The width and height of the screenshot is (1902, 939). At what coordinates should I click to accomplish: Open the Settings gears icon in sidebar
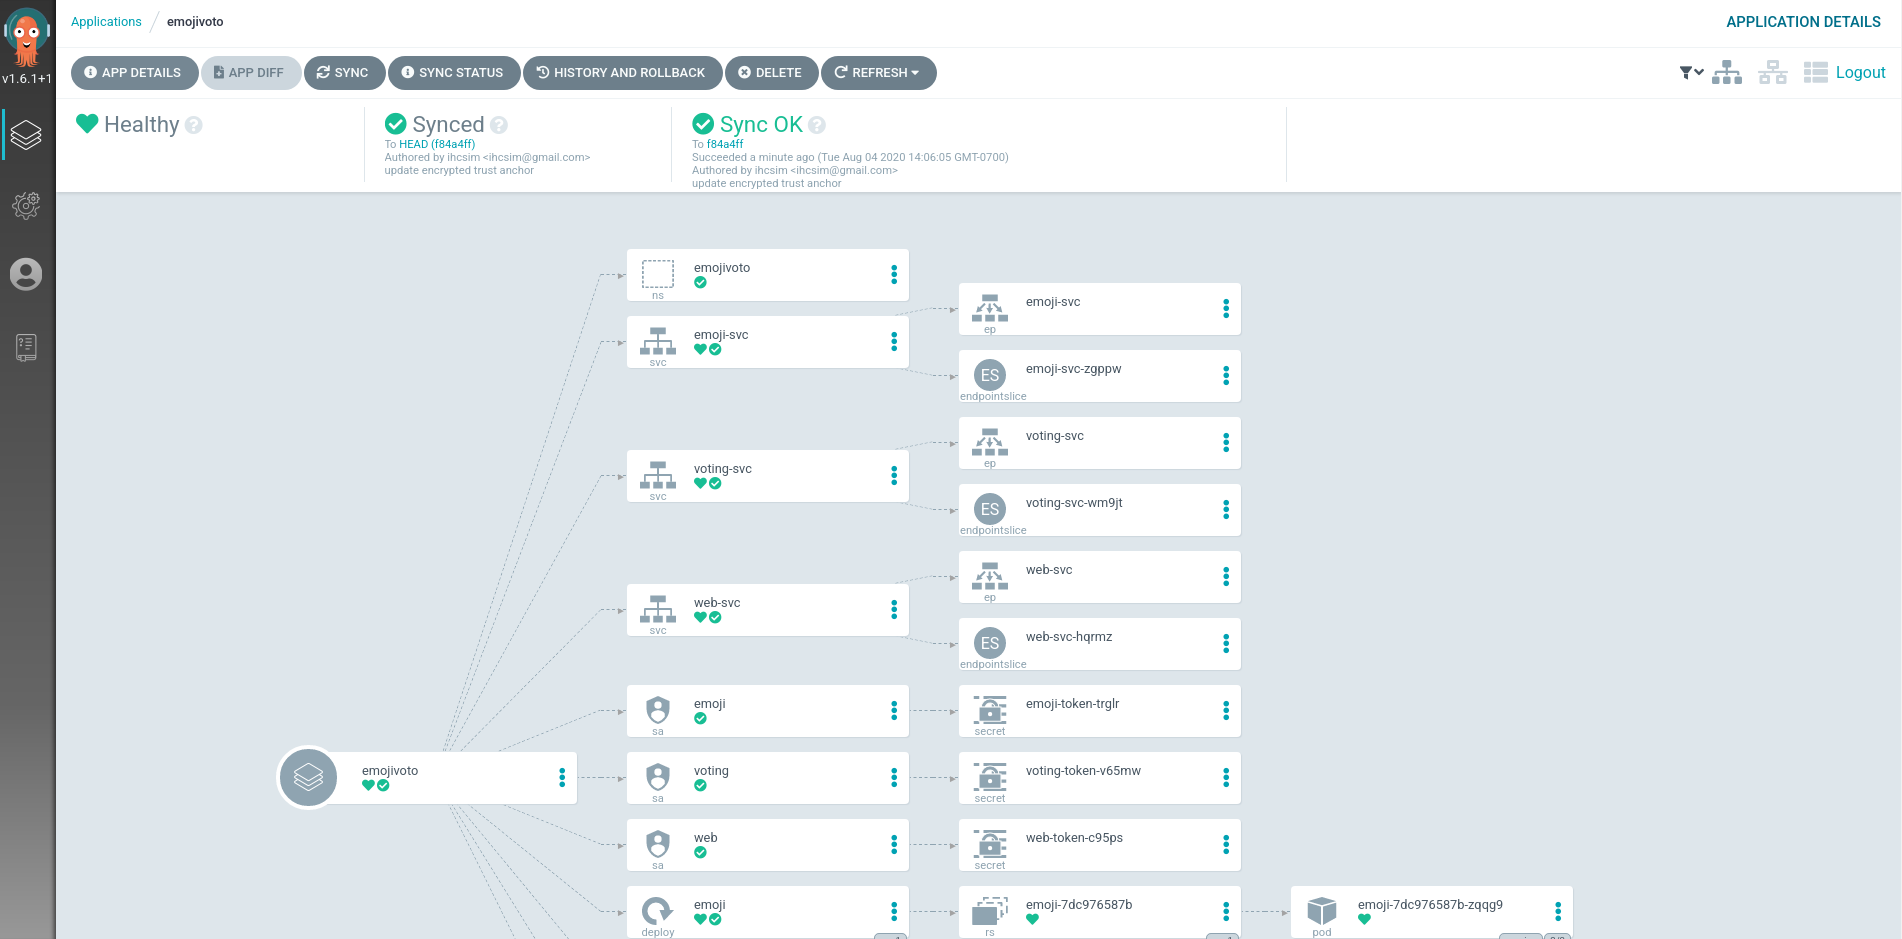point(26,205)
